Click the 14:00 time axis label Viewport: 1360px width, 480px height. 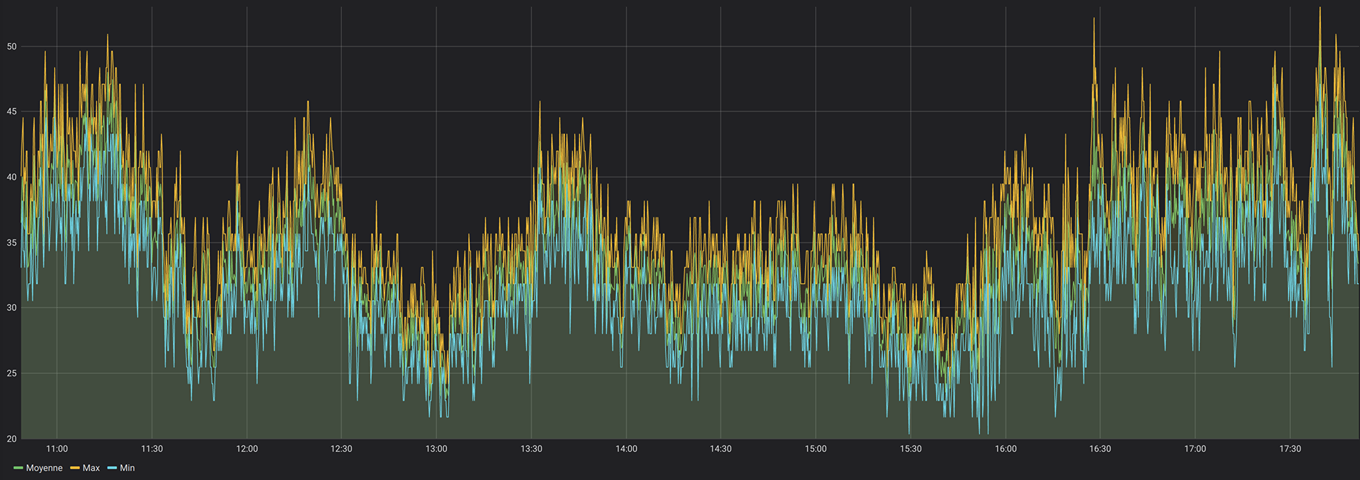click(x=626, y=449)
